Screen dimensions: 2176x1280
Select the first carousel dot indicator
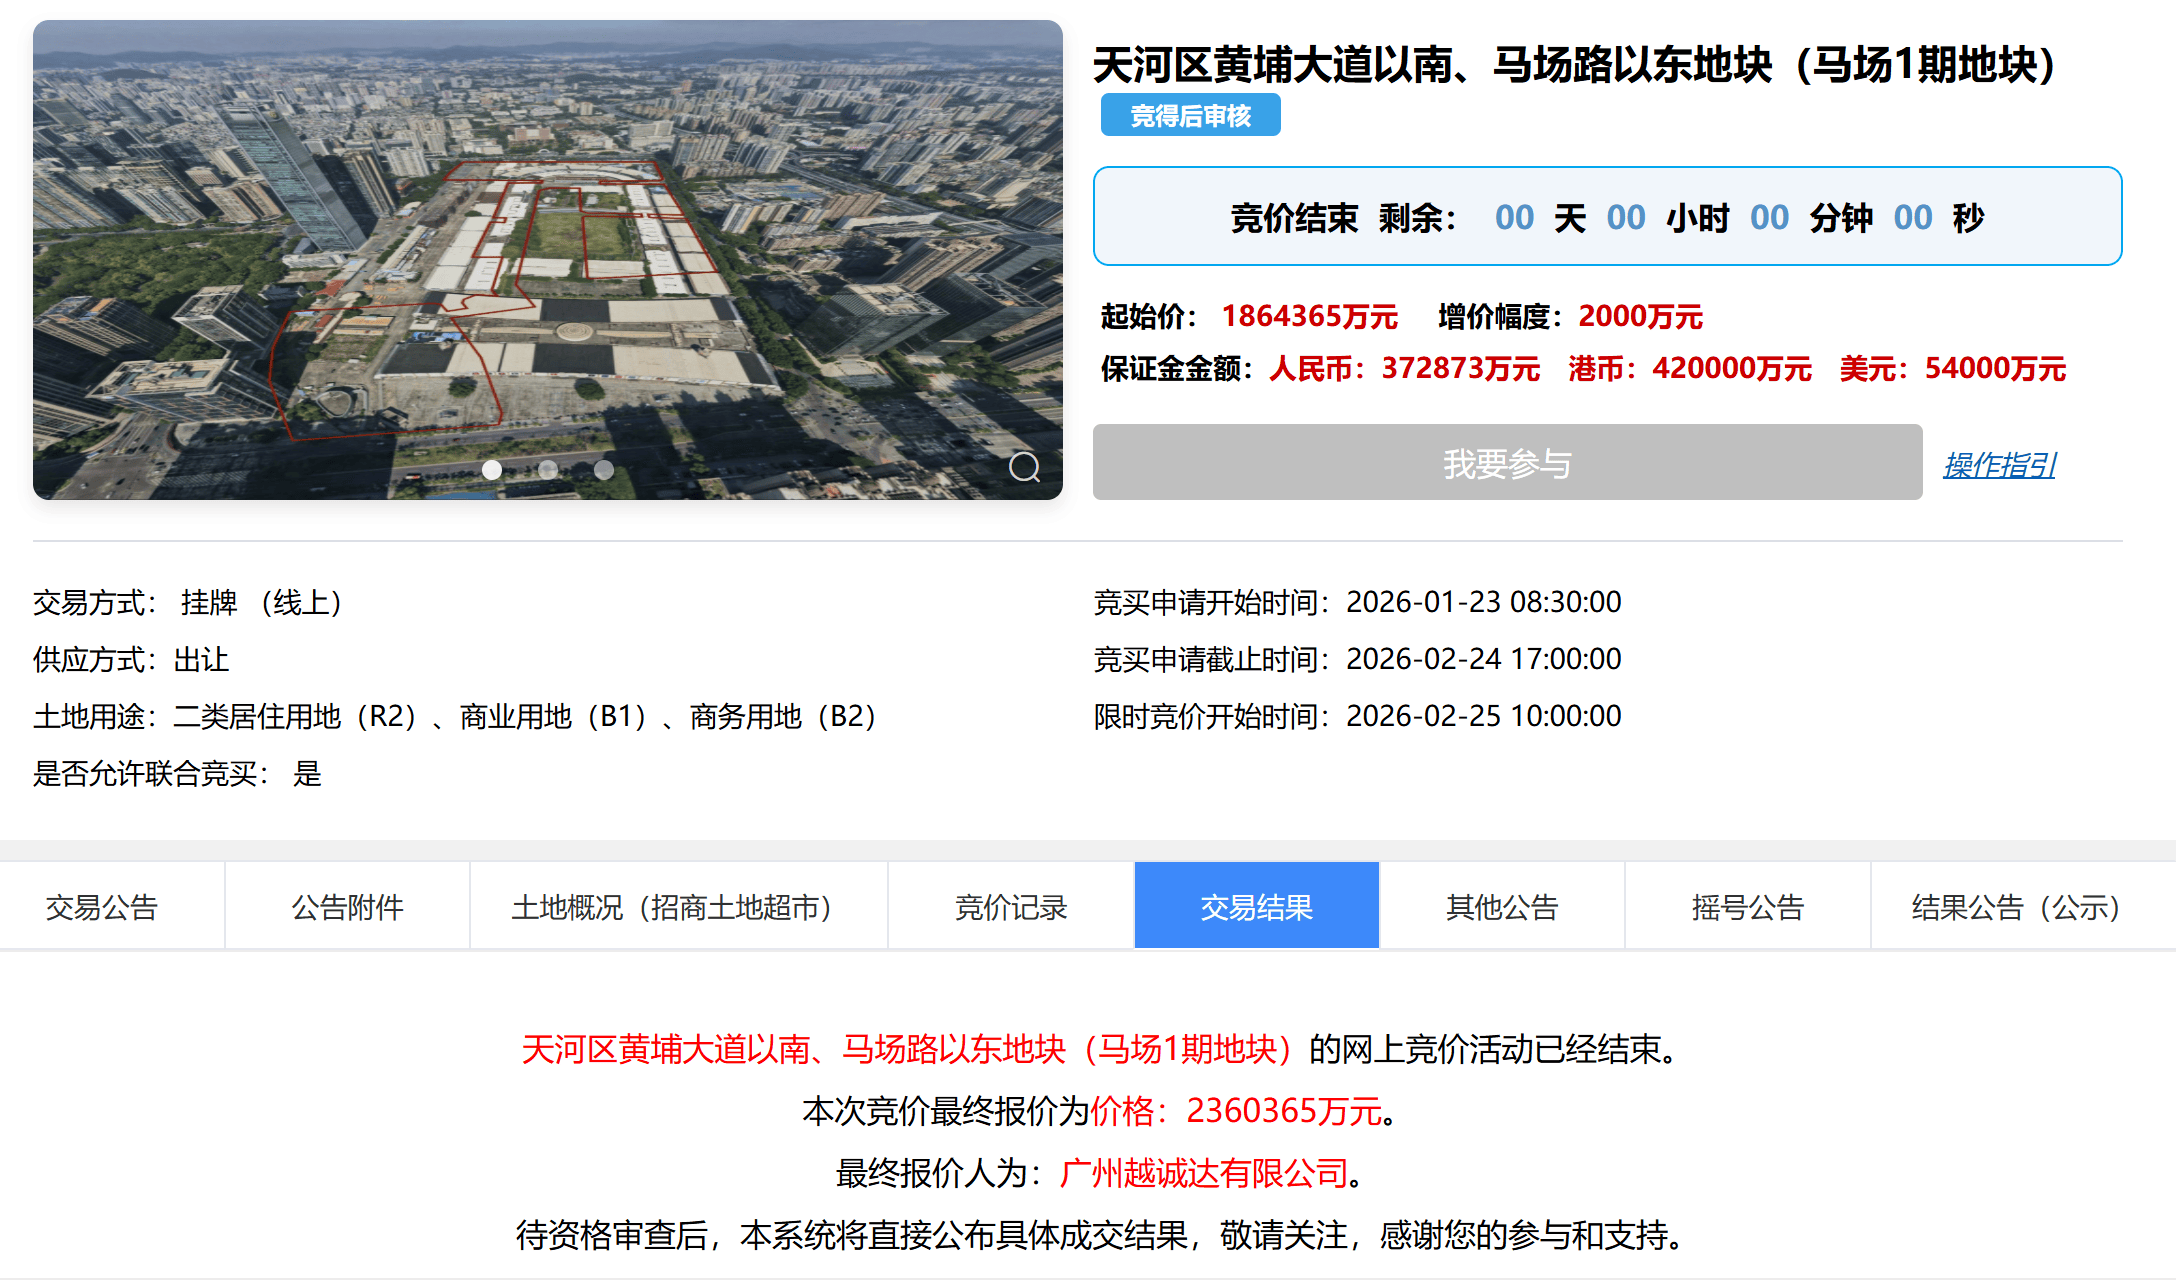[492, 469]
